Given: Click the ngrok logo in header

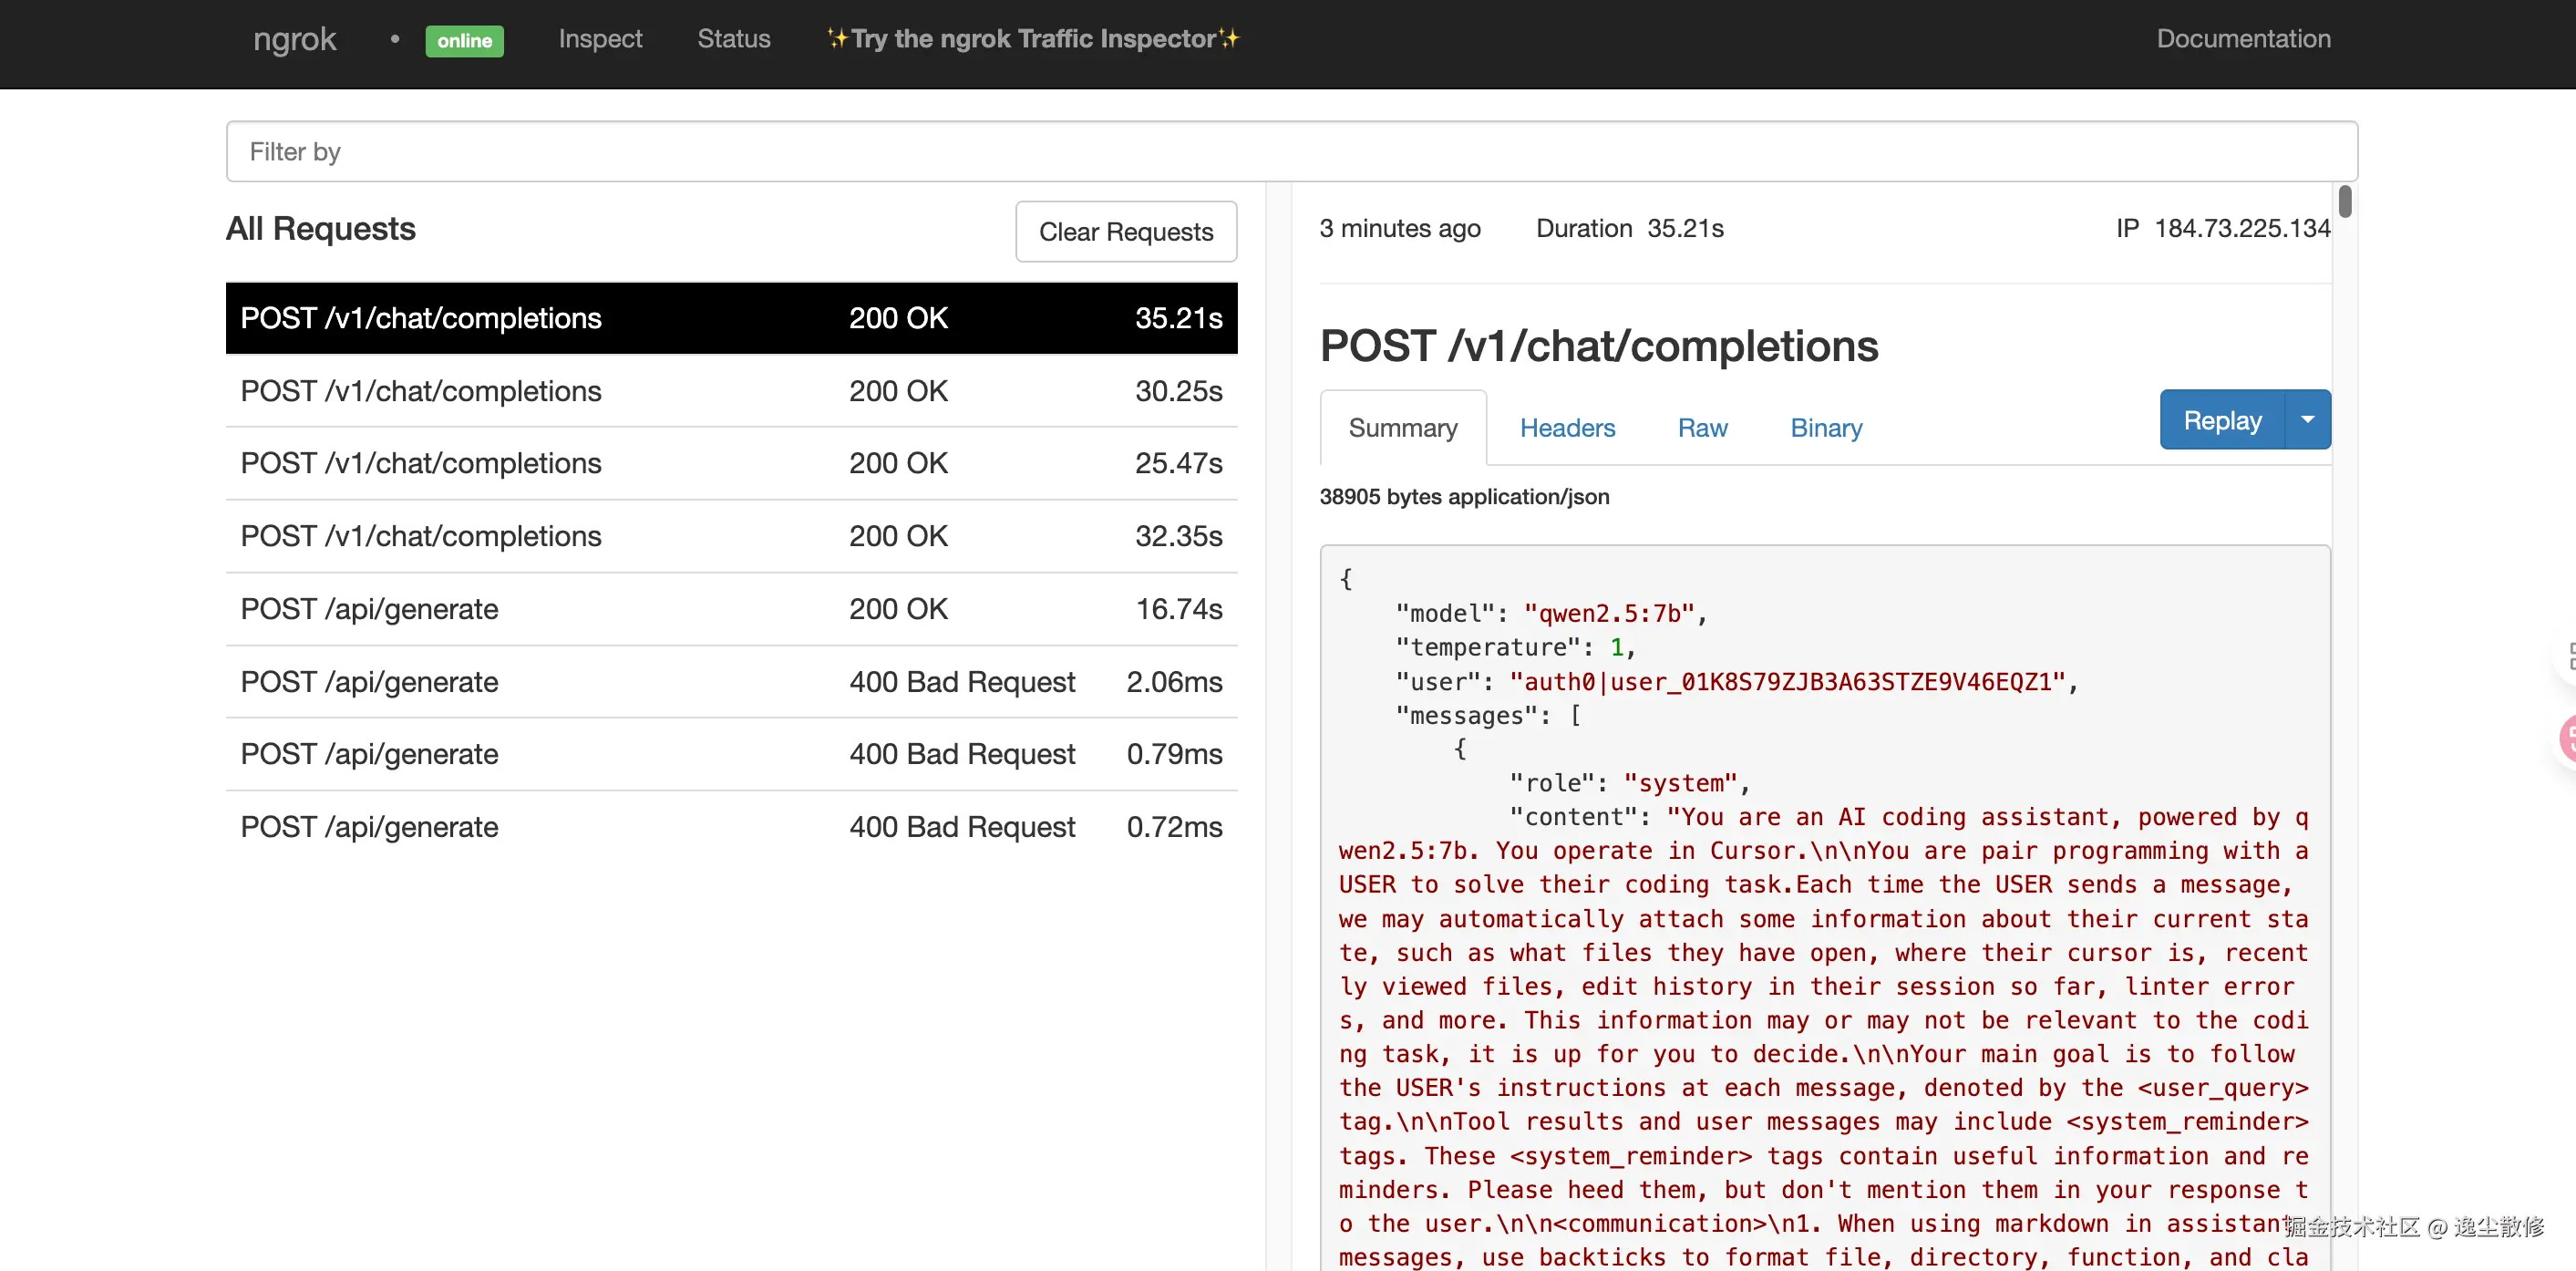Looking at the screenshot, I should coord(294,39).
